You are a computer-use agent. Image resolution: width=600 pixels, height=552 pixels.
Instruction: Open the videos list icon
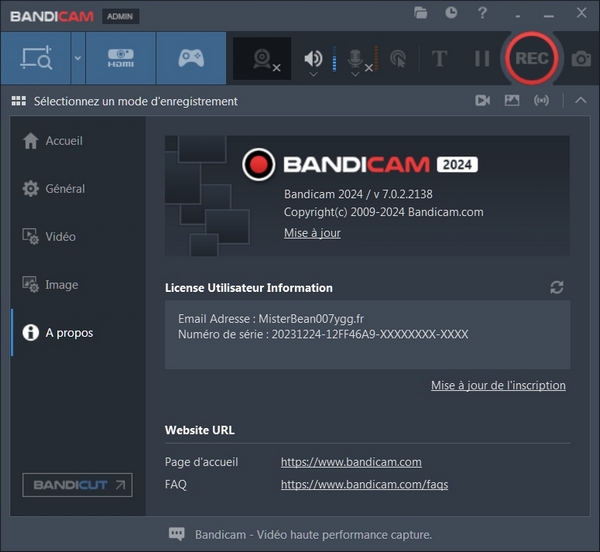483,101
